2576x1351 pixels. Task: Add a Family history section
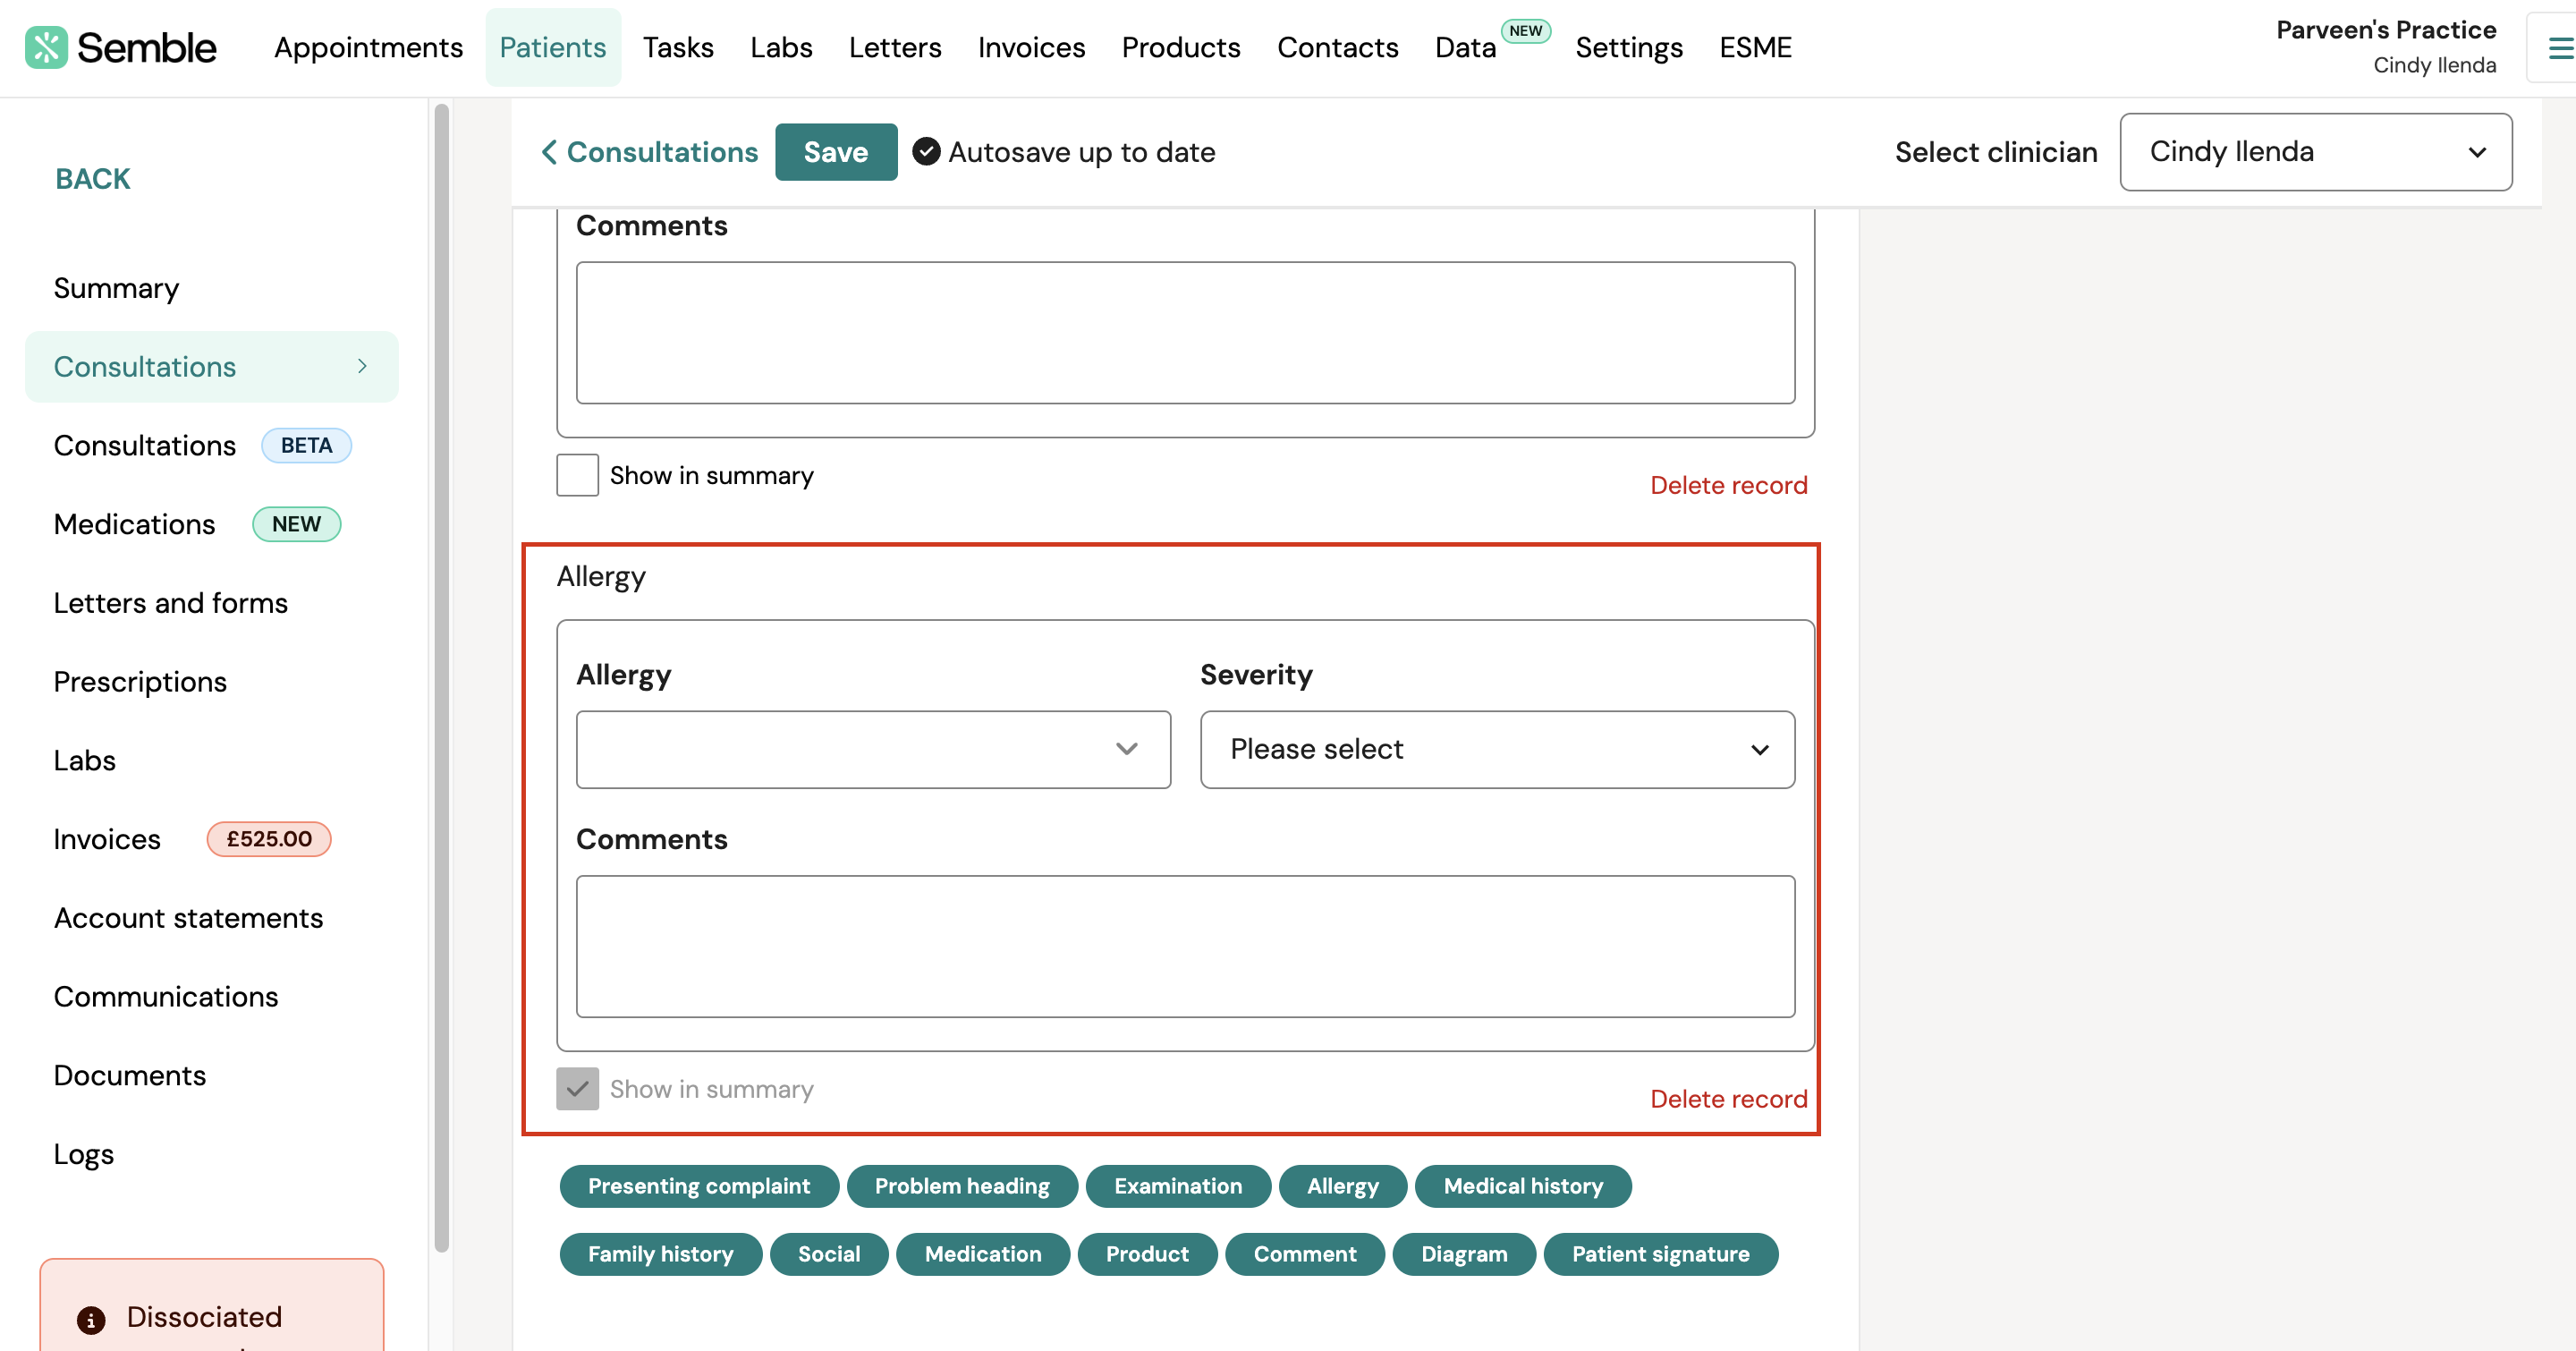(x=661, y=1254)
